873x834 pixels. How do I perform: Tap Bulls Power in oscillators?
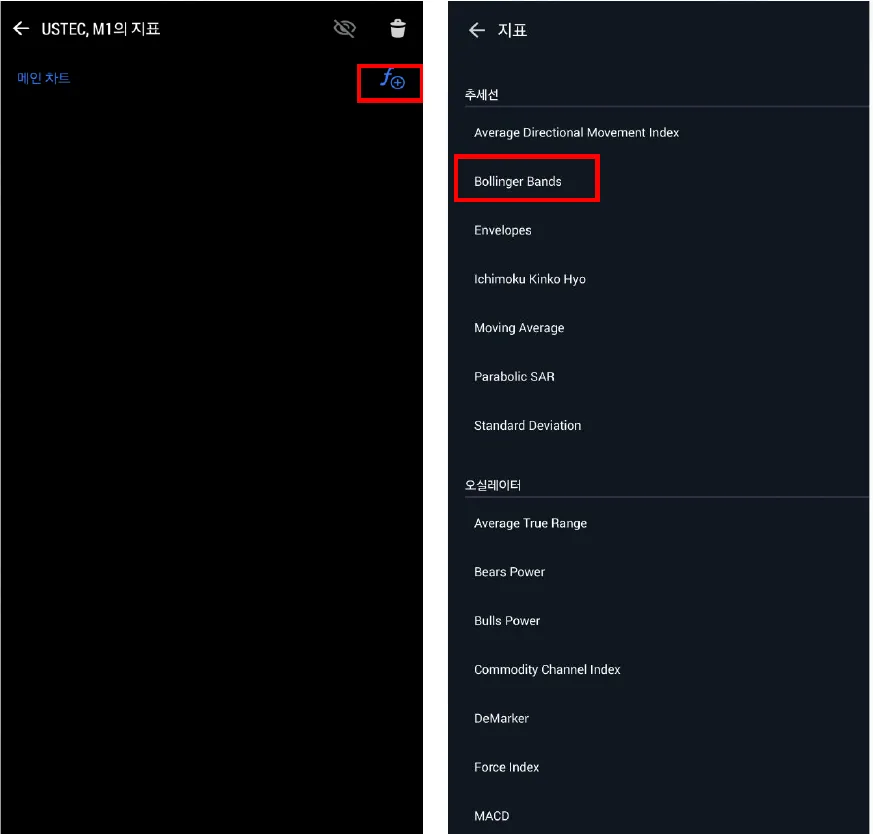pos(507,621)
